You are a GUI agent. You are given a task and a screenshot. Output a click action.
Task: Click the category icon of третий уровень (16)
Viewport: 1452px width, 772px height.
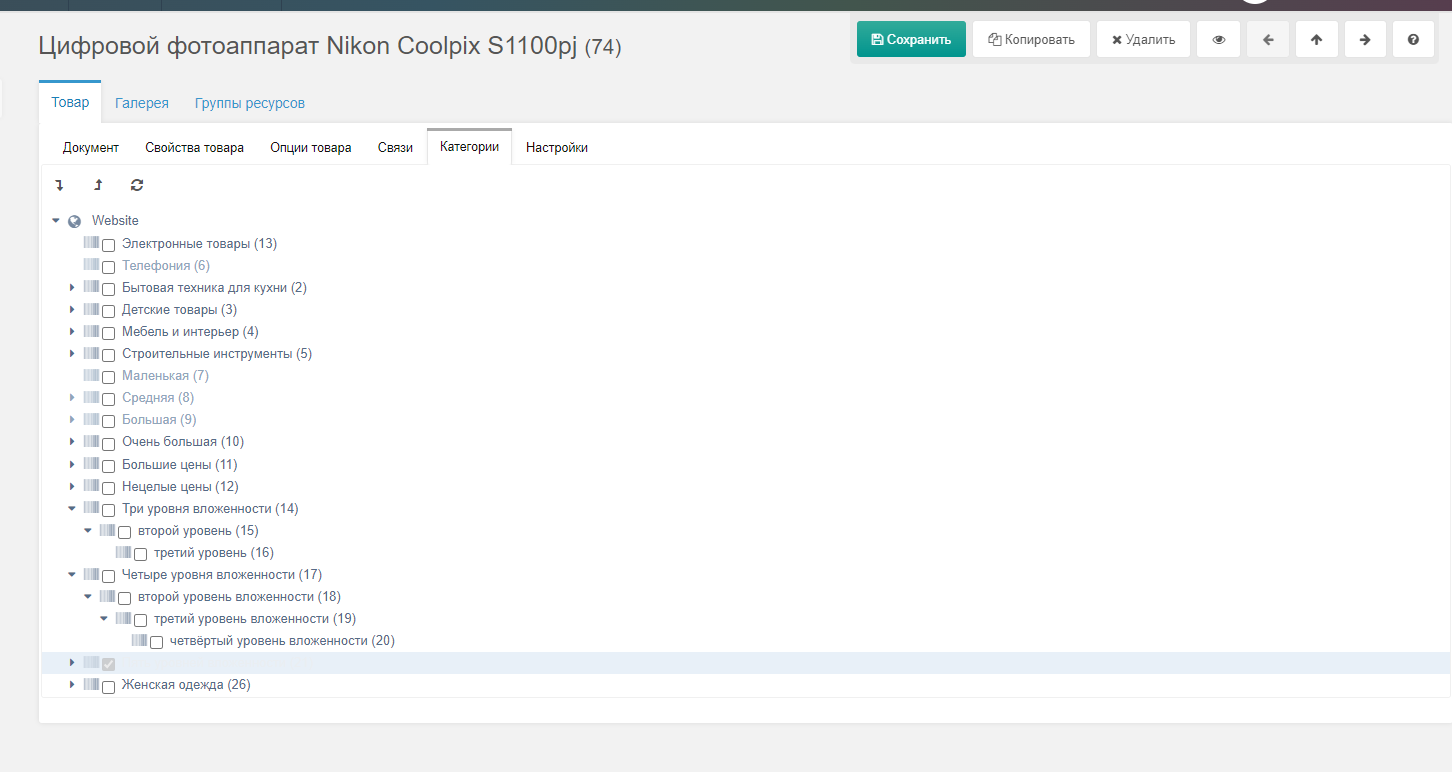(123, 552)
